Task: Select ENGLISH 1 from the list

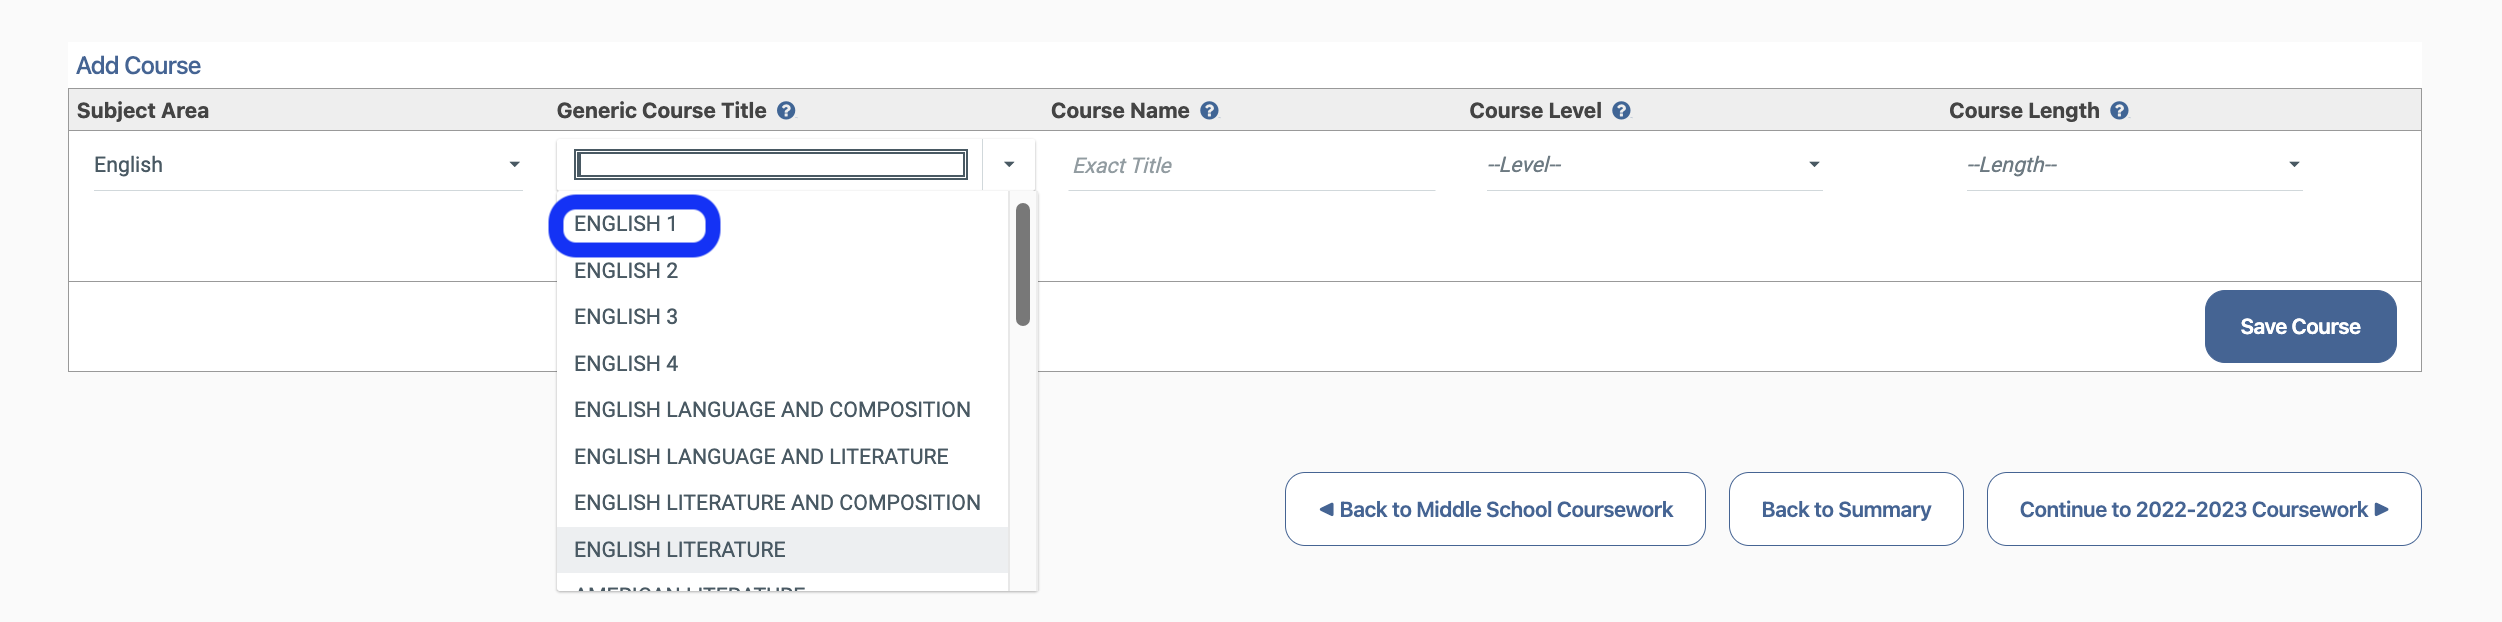Action: coord(626,224)
